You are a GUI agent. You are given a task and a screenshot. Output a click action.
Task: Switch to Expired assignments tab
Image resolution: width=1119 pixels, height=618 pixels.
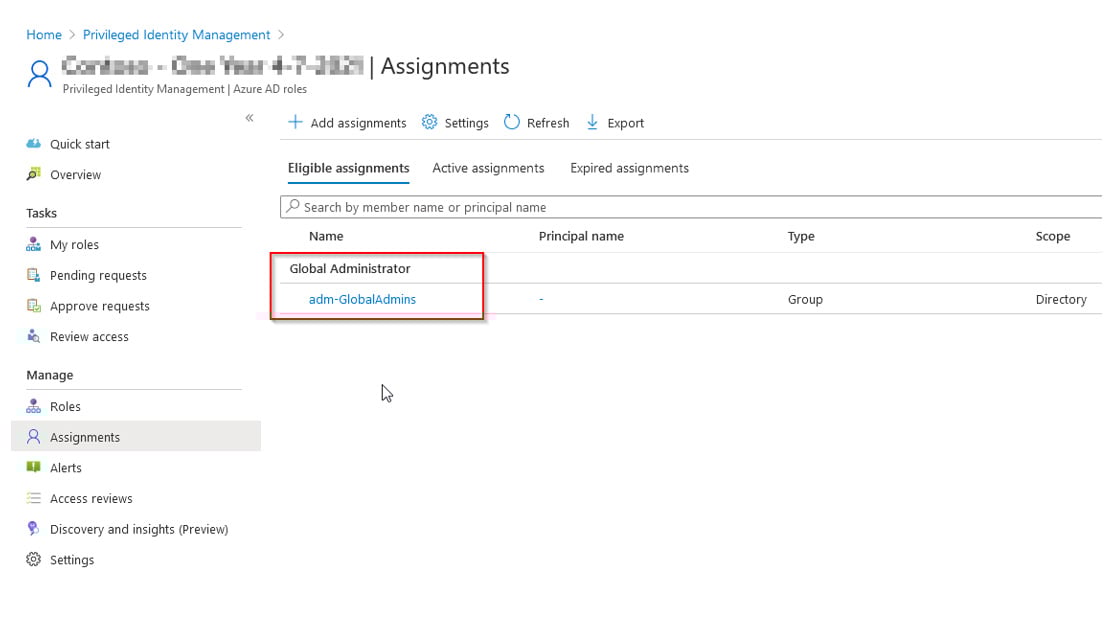click(x=629, y=168)
